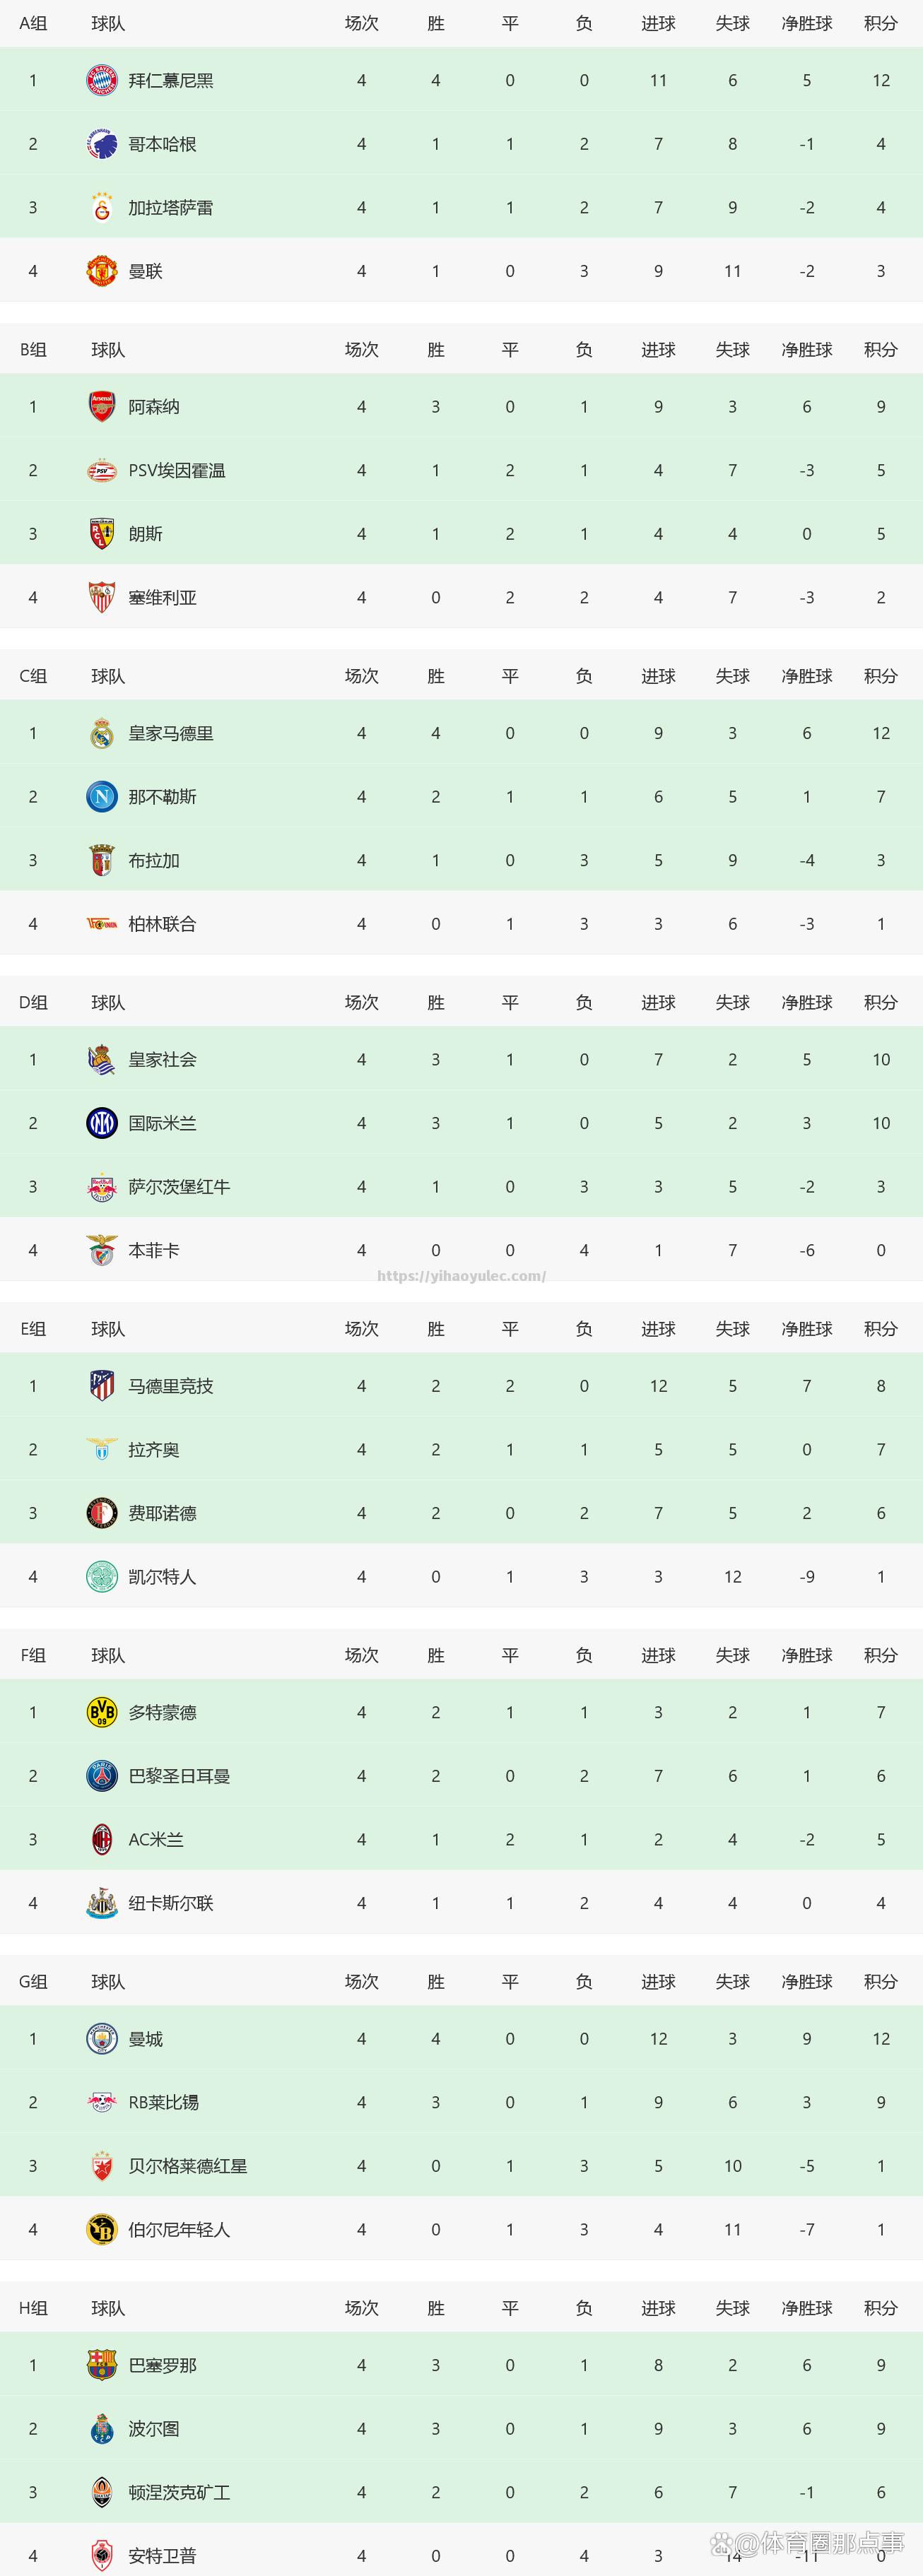The image size is (923, 2576).
Task: Click the Manchester United club crest
Action: 102,271
